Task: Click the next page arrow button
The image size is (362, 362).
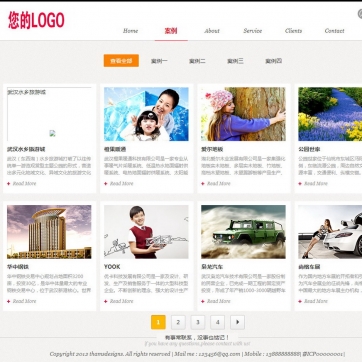Action: [237, 322]
